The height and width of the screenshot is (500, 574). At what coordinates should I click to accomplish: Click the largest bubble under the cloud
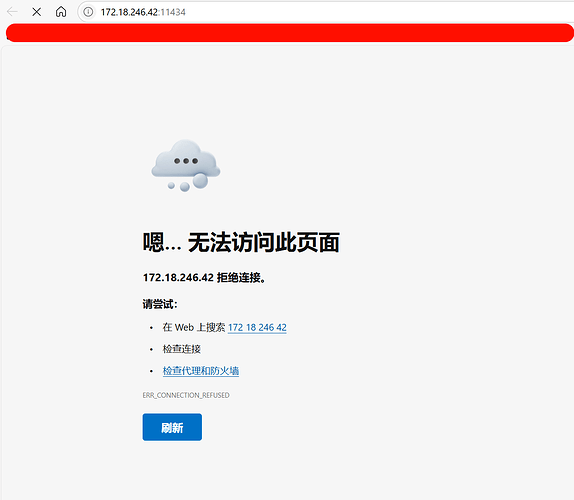coord(200,181)
